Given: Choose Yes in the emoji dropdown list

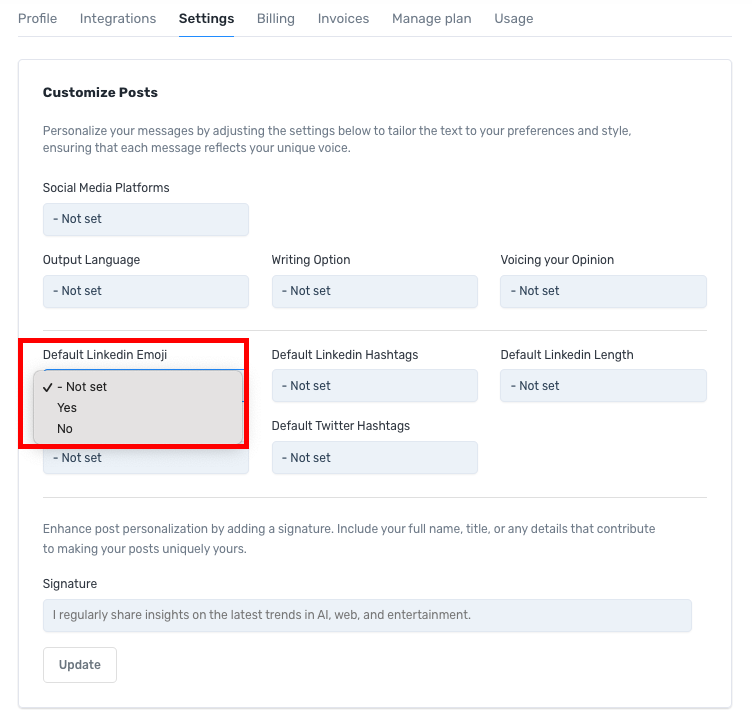Looking at the screenshot, I should point(67,408).
